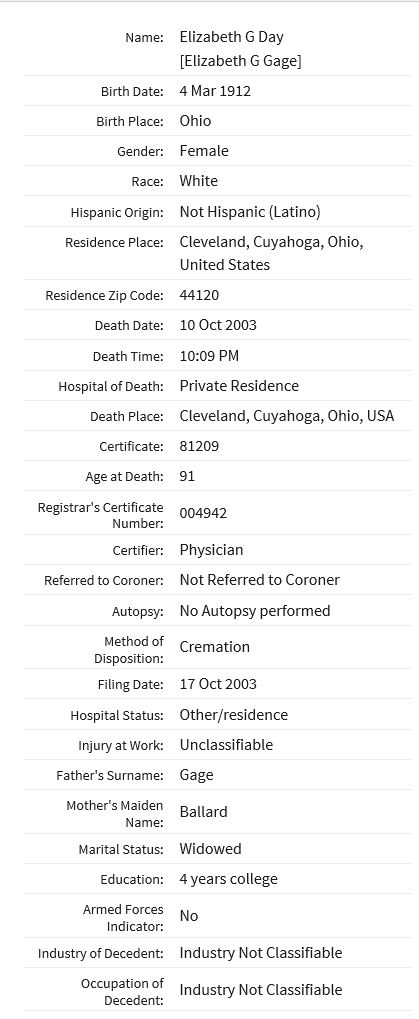Click the Father's Surname value Gage

tap(196, 775)
